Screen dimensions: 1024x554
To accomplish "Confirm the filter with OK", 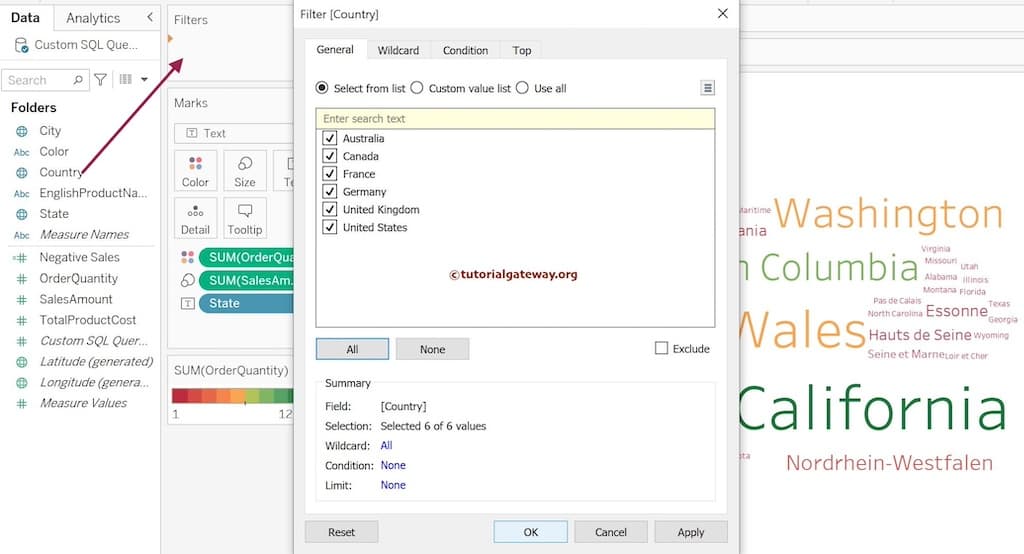I will 531,532.
